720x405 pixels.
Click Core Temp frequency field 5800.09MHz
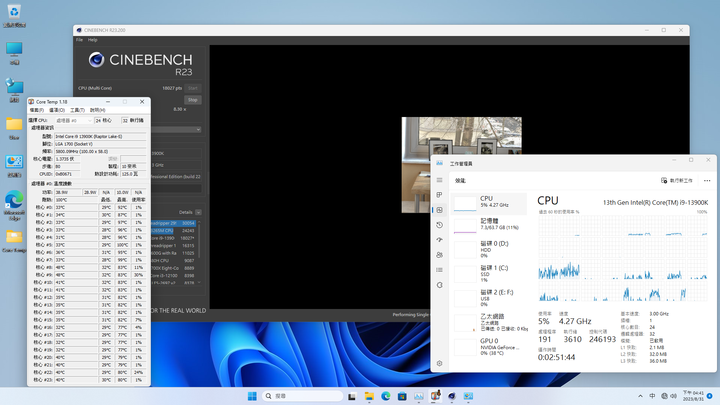point(100,151)
